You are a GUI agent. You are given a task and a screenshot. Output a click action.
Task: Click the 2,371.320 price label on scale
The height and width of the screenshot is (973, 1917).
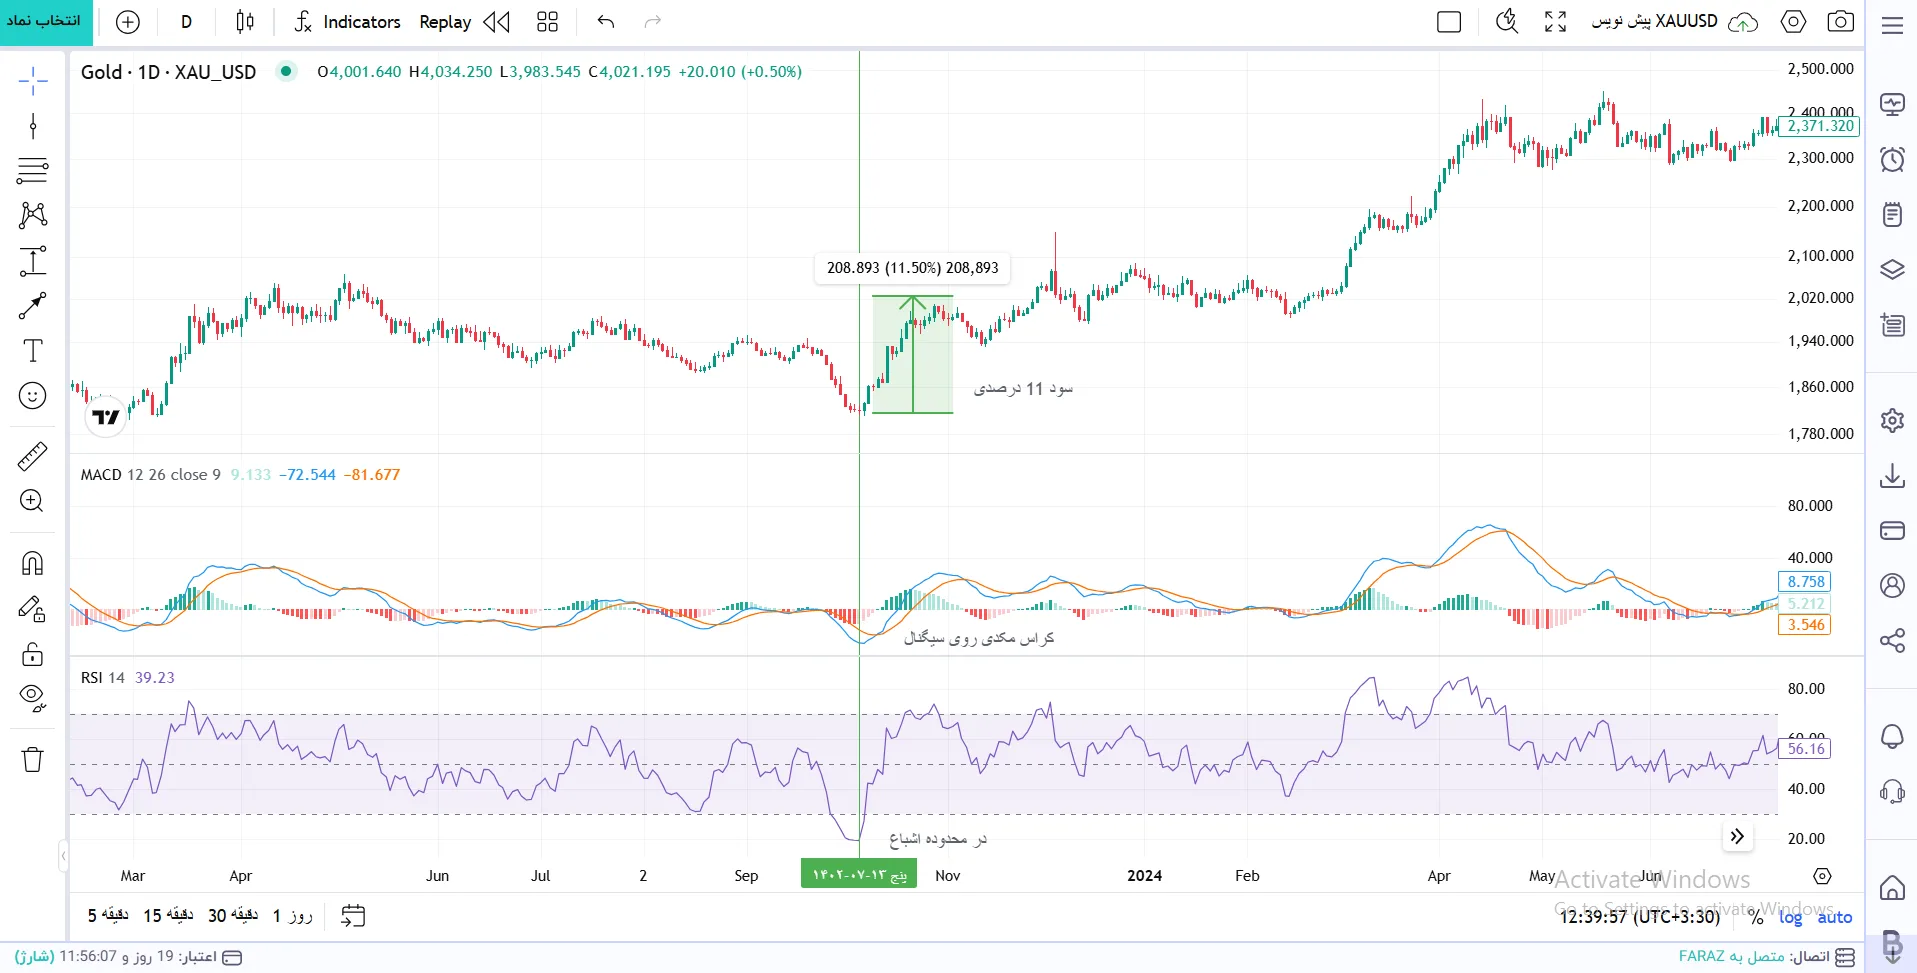click(x=1820, y=126)
